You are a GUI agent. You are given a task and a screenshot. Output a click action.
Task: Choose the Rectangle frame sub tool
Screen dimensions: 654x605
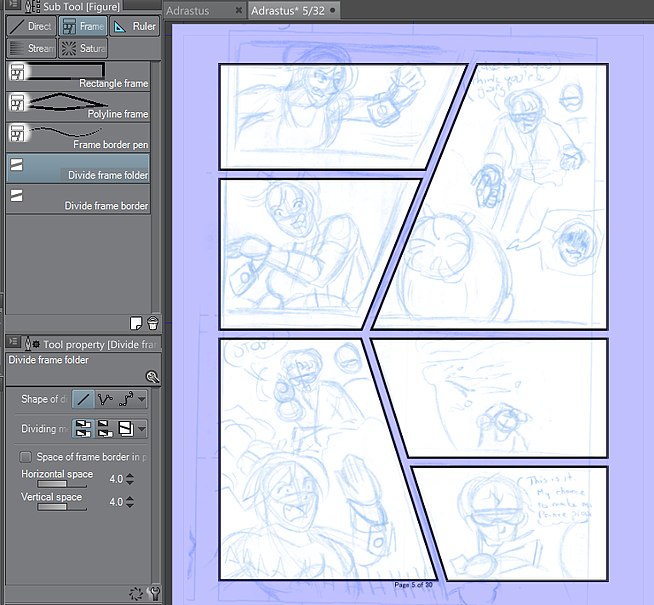pos(78,76)
